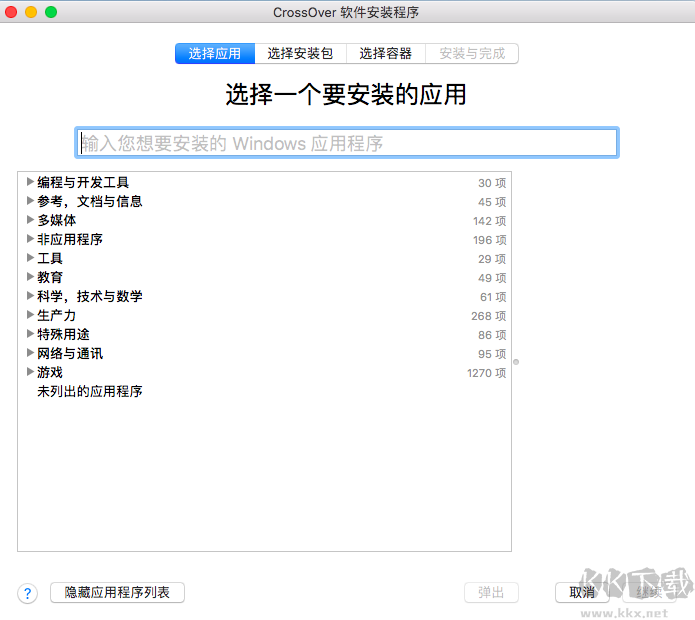Close the CrossOver installer window
This screenshot has width=695, height=620.
(11, 12)
